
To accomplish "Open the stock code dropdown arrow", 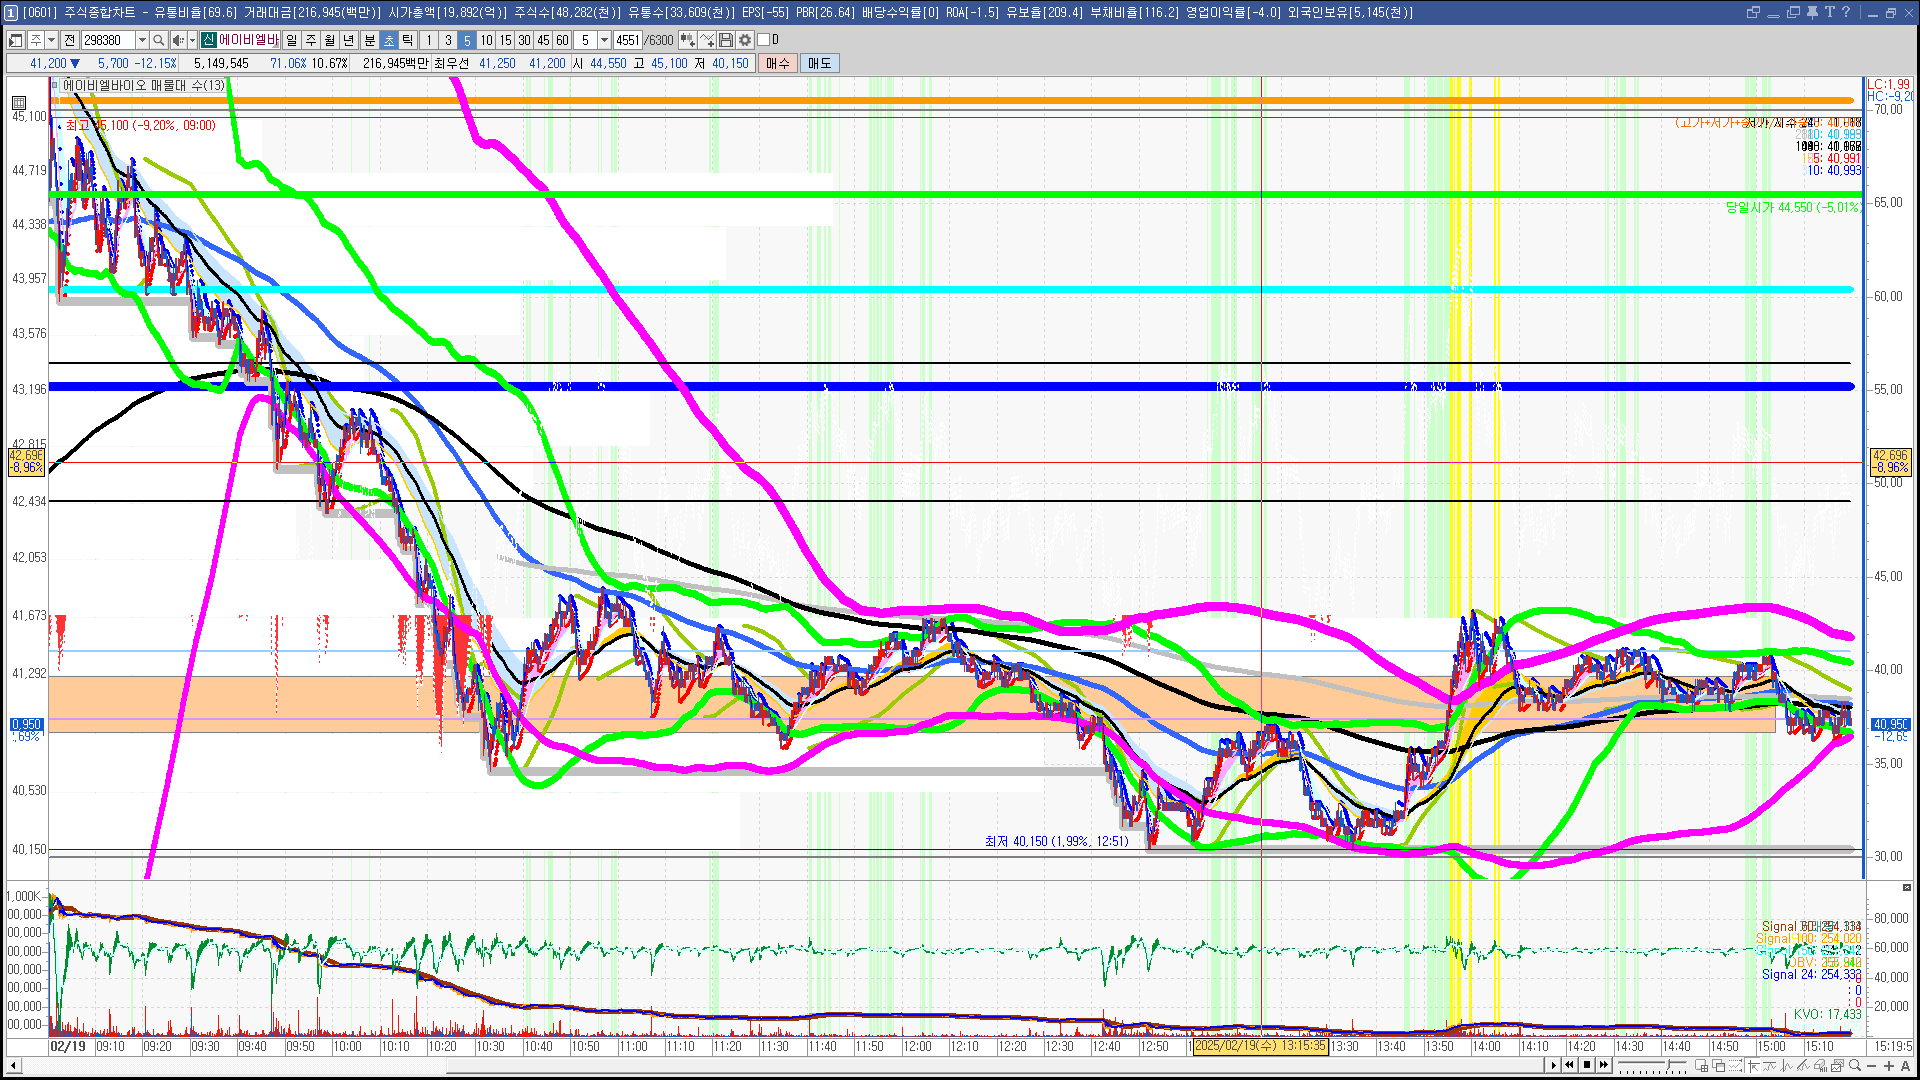I will pos(142,40).
